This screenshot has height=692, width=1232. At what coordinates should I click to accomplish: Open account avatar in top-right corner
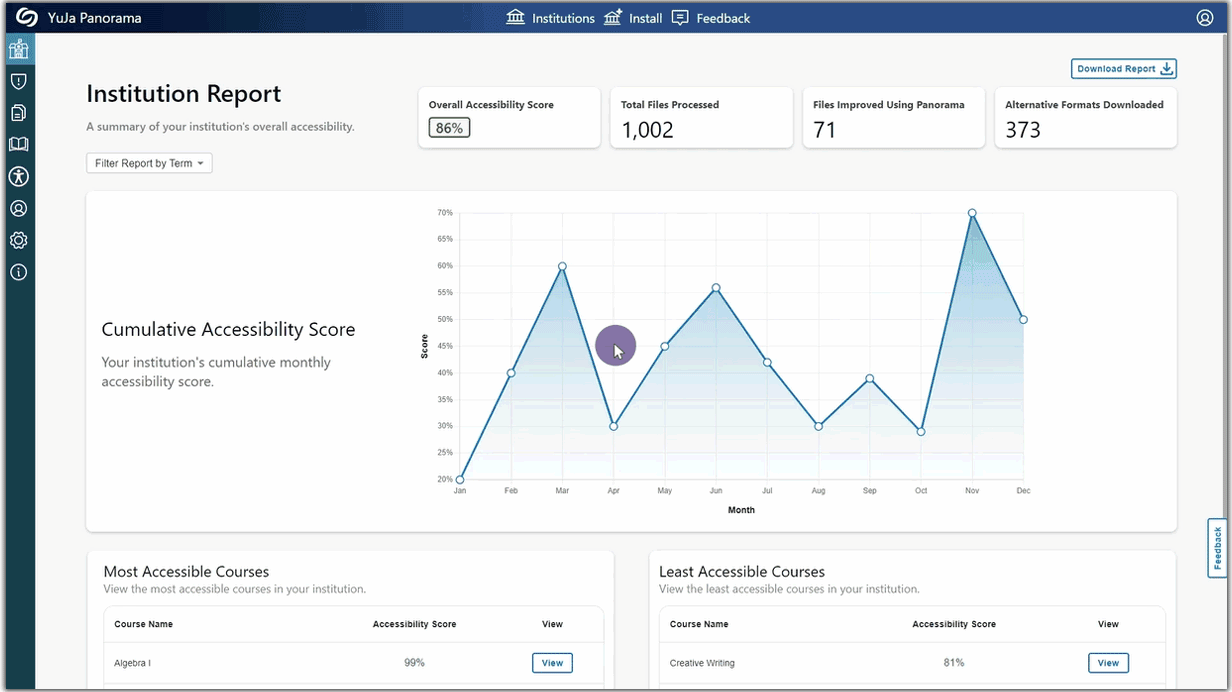point(1204,18)
